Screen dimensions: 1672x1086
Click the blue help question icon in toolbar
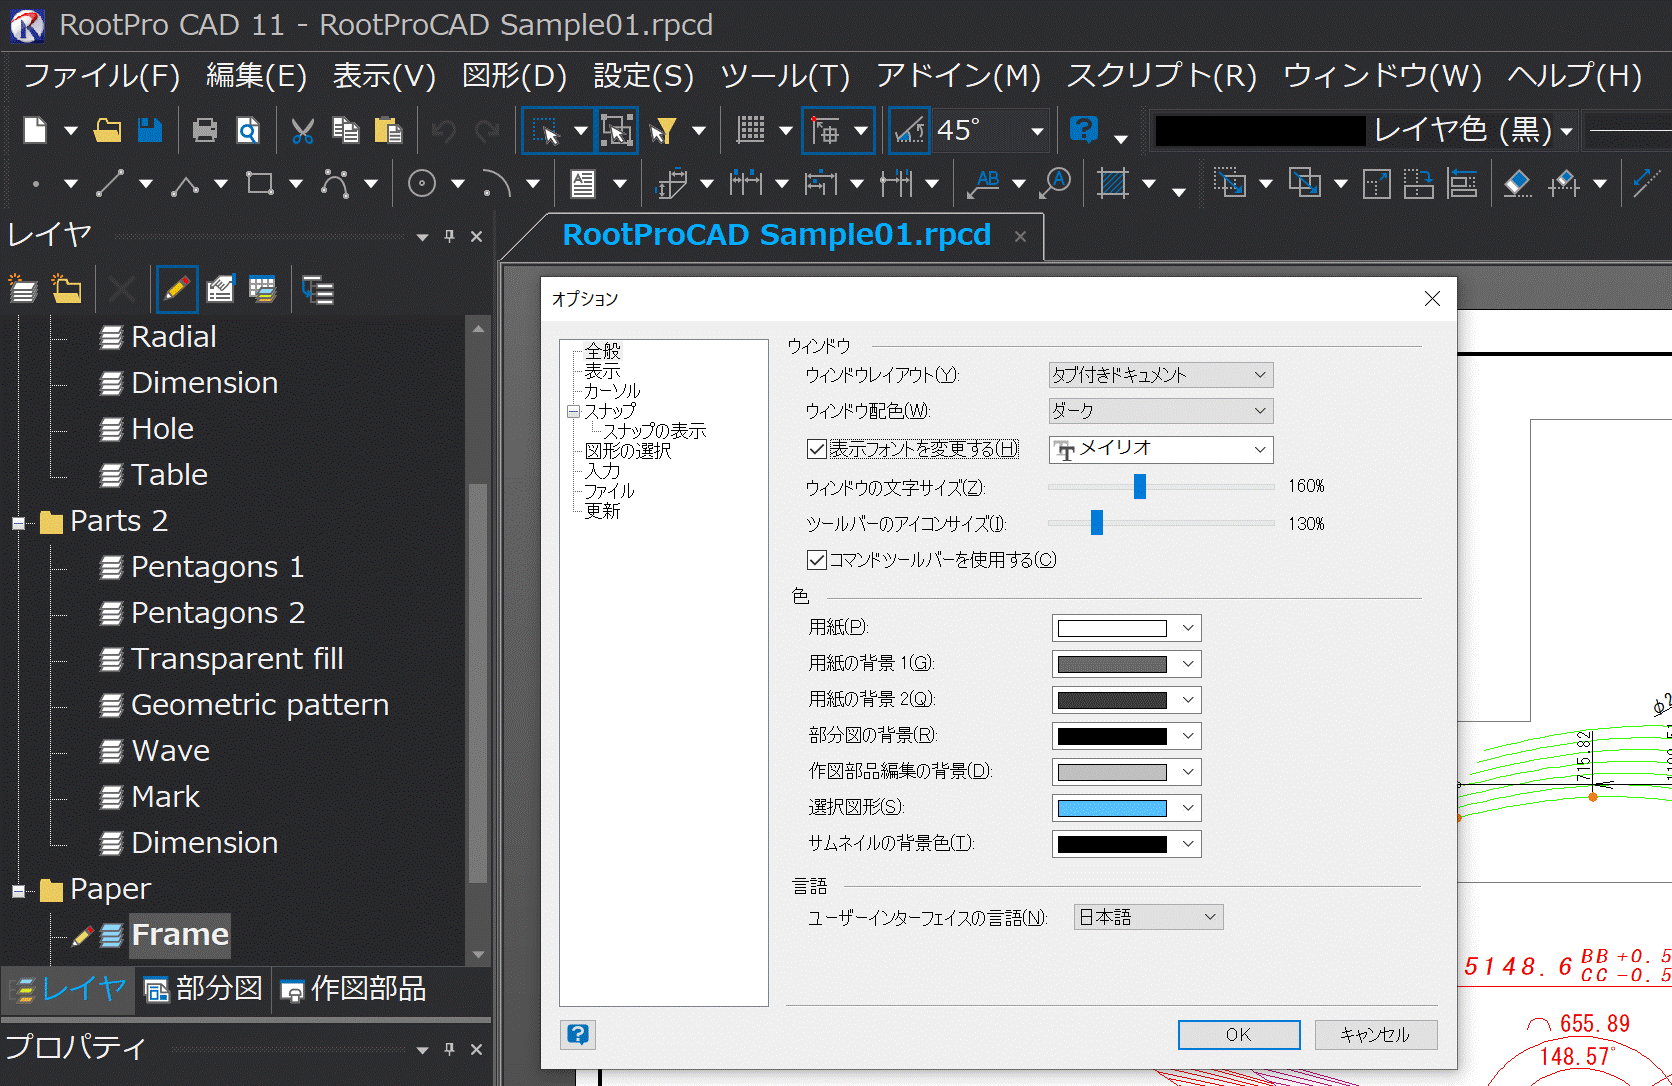click(1084, 130)
